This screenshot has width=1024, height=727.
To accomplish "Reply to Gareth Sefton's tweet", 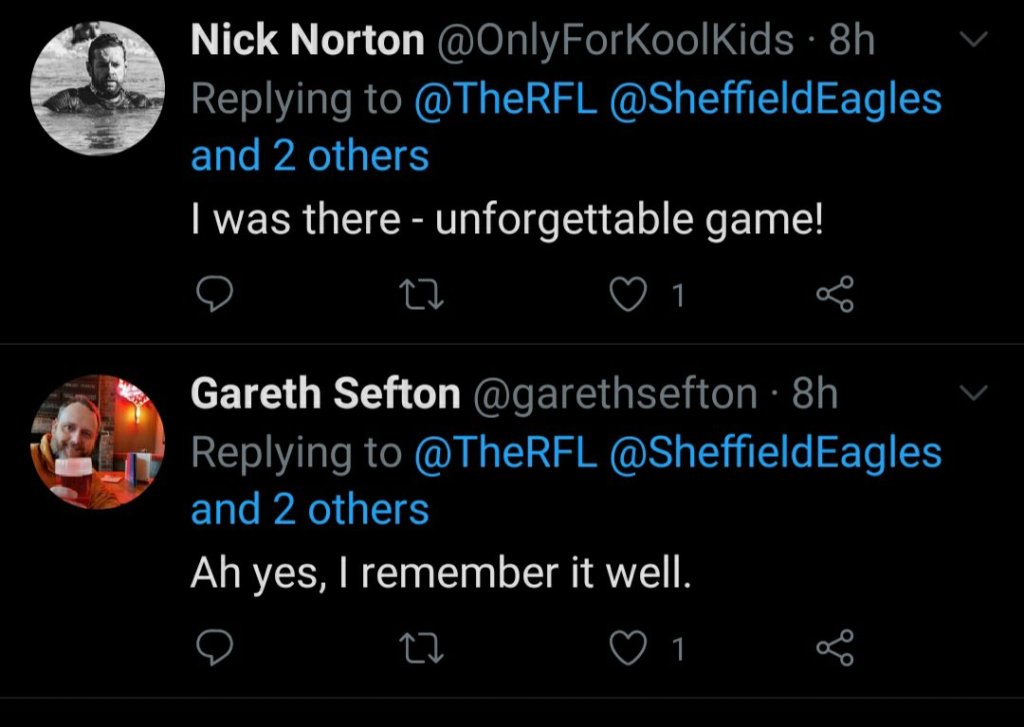I will point(212,650).
